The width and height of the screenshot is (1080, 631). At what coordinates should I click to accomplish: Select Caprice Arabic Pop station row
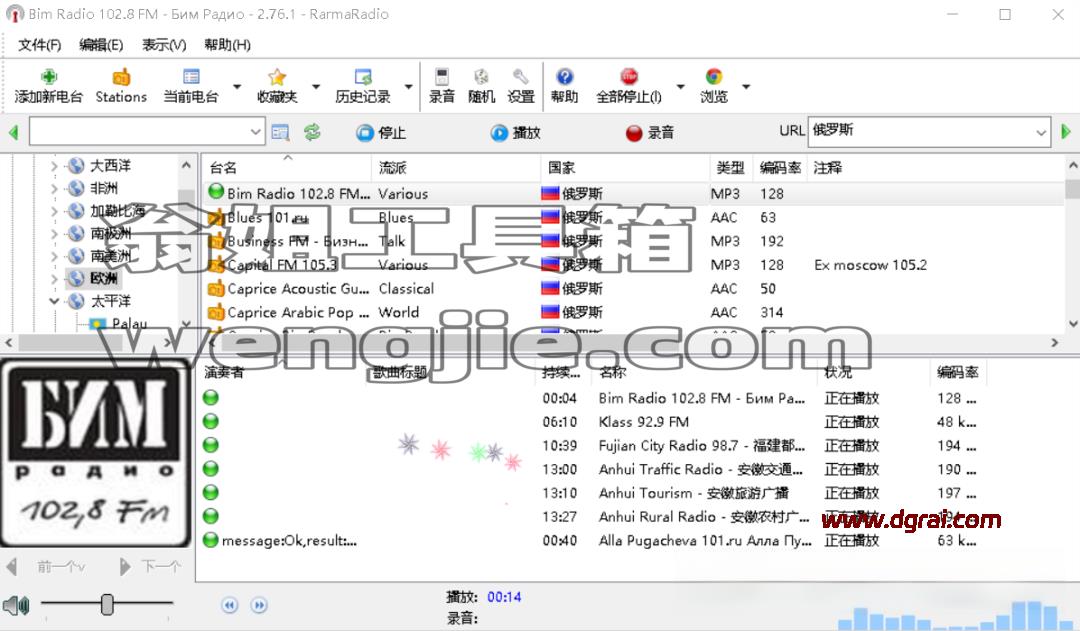pos(631,312)
